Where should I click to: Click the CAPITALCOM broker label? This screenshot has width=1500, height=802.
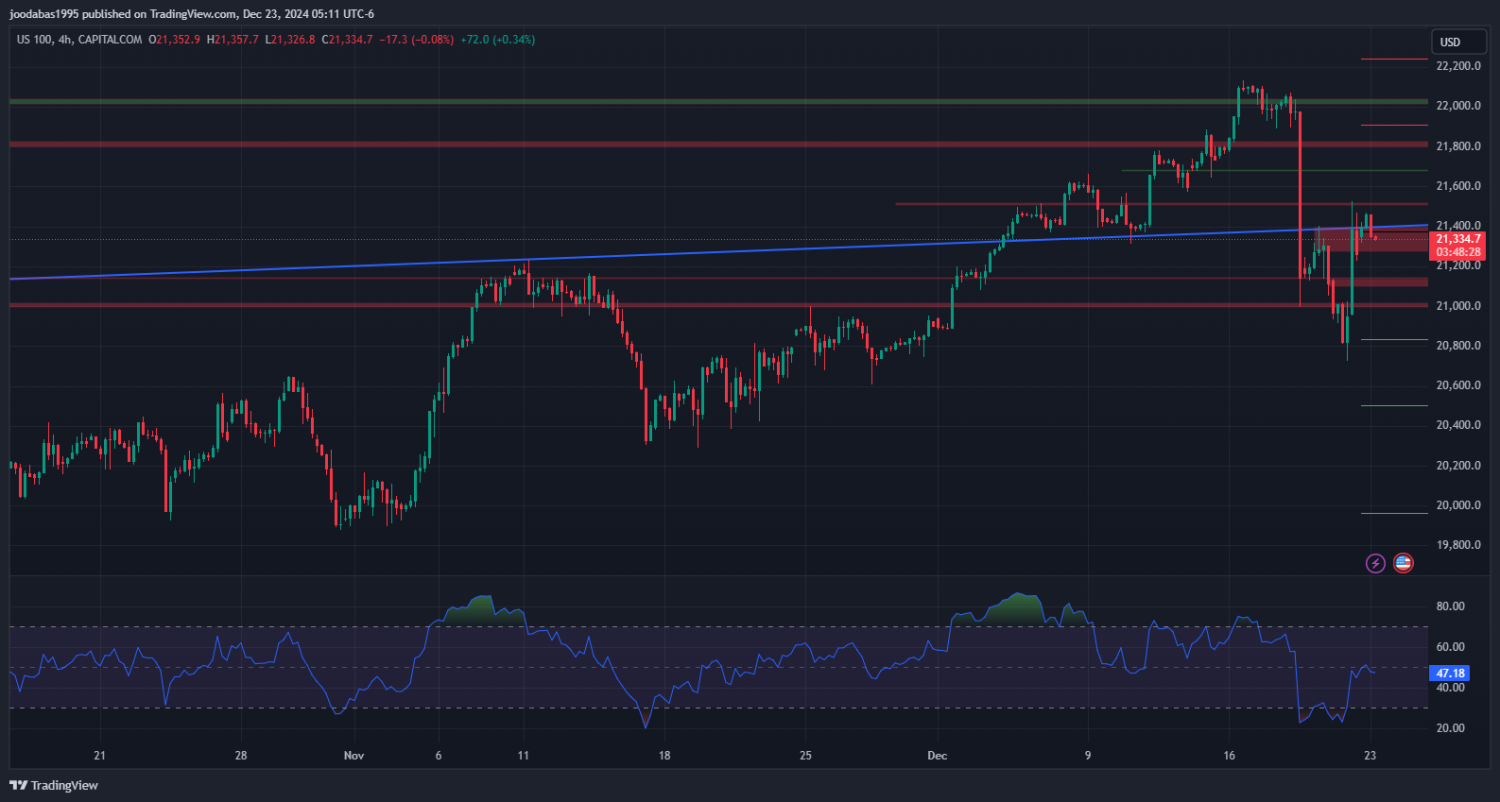click(110, 39)
